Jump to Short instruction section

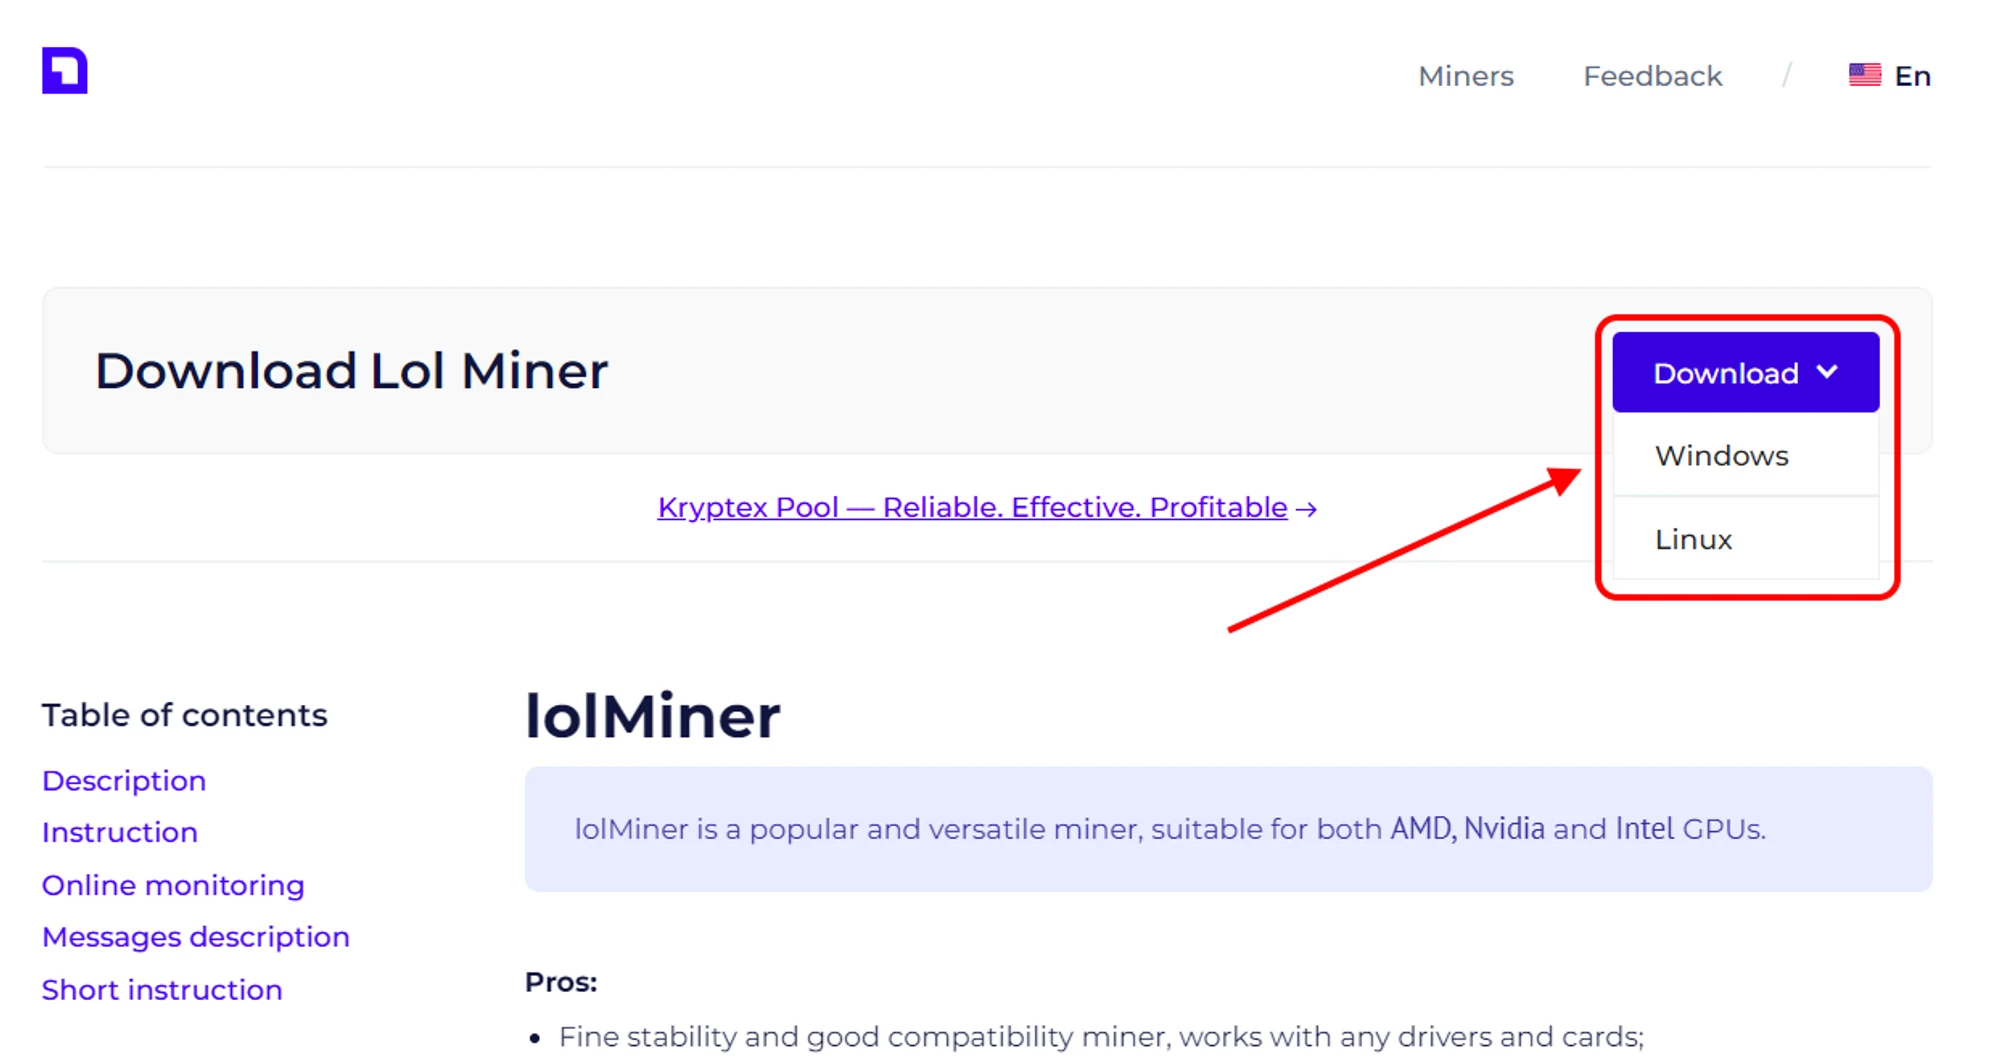click(x=162, y=990)
